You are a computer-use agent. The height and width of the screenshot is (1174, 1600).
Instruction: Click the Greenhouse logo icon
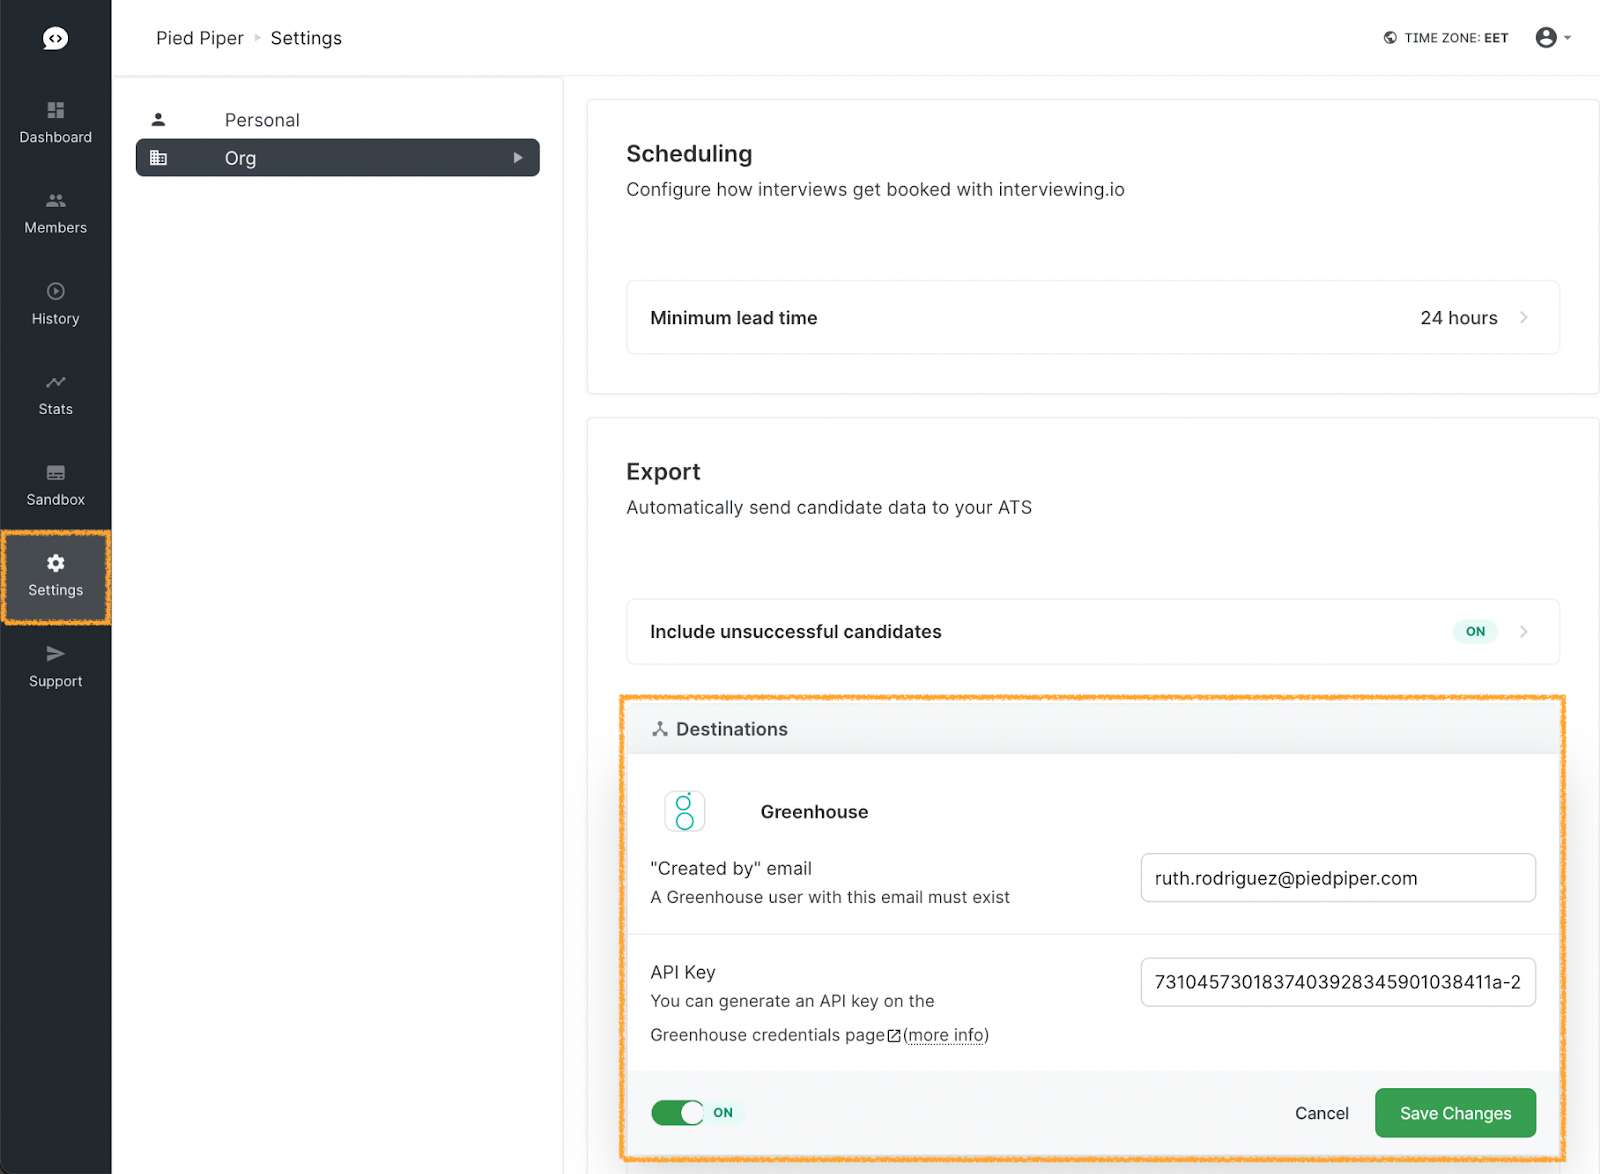[x=685, y=812]
